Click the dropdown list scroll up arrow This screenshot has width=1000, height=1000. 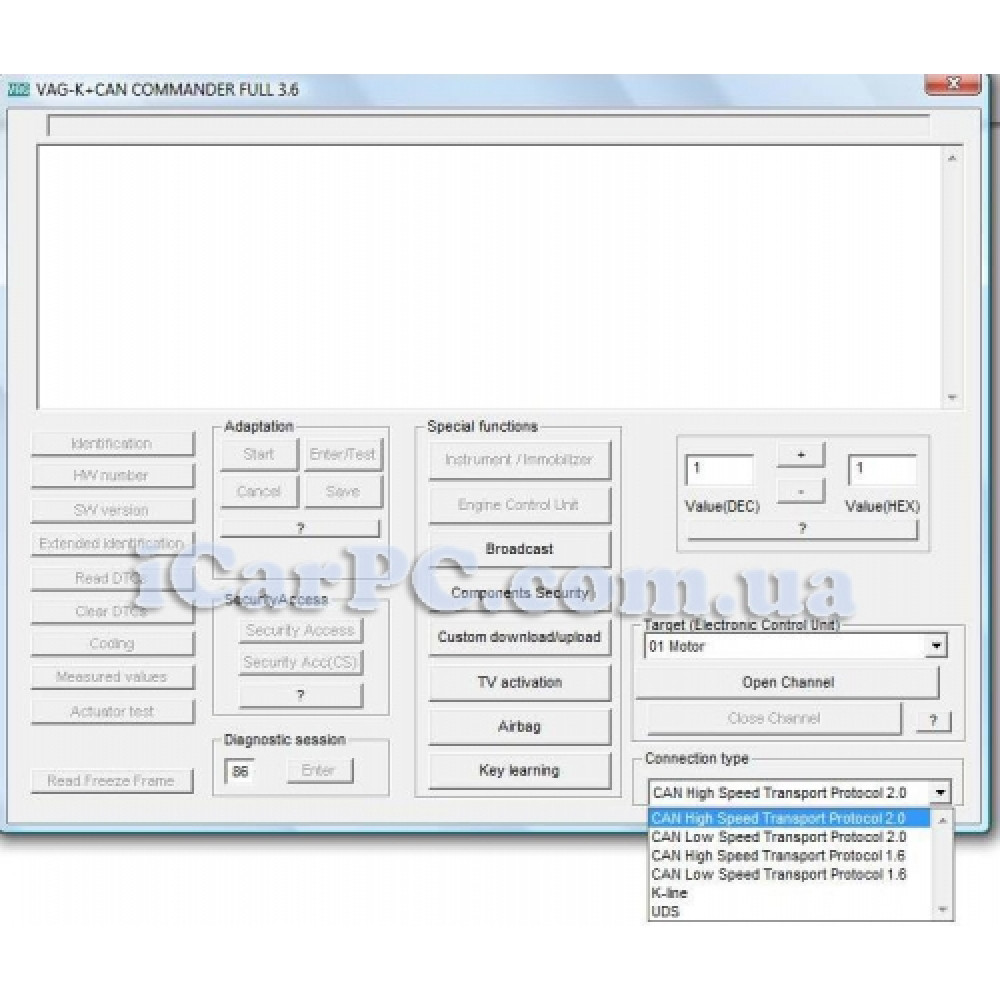click(943, 820)
